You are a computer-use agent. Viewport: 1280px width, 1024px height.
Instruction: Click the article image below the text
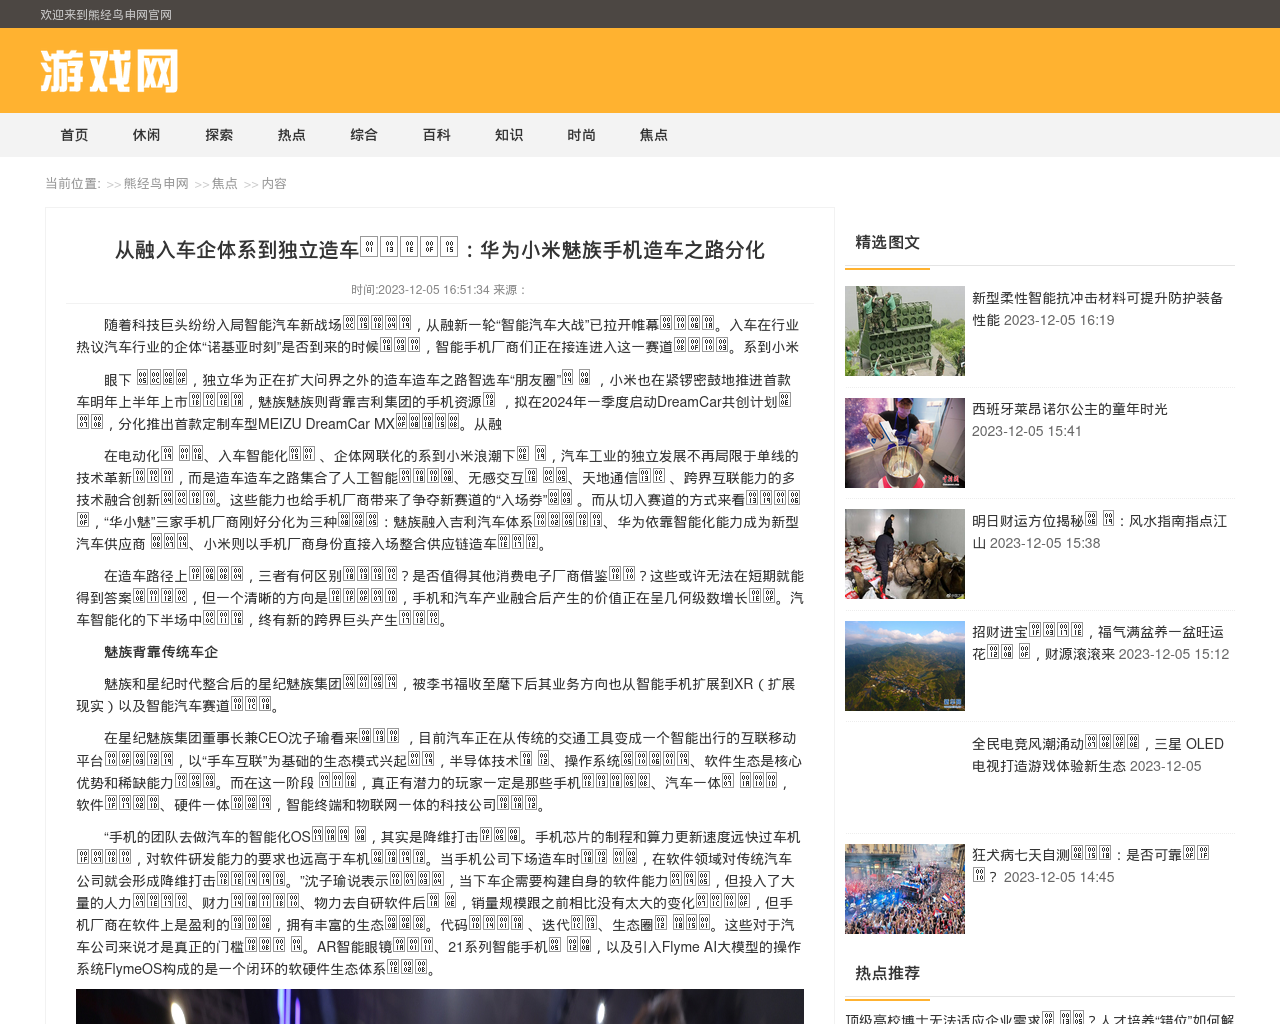[440, 1007]
